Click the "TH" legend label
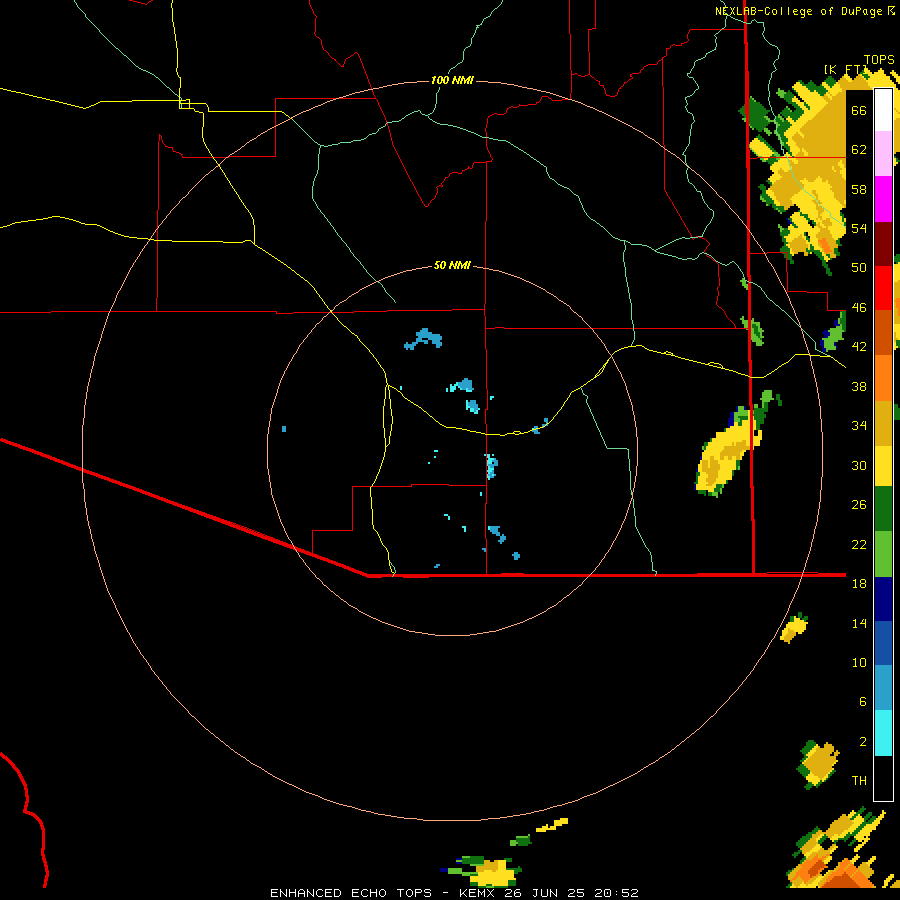Image resolution: width=900 pixels, height=900 pixels. pyautogui.click(x=859, y=781)
